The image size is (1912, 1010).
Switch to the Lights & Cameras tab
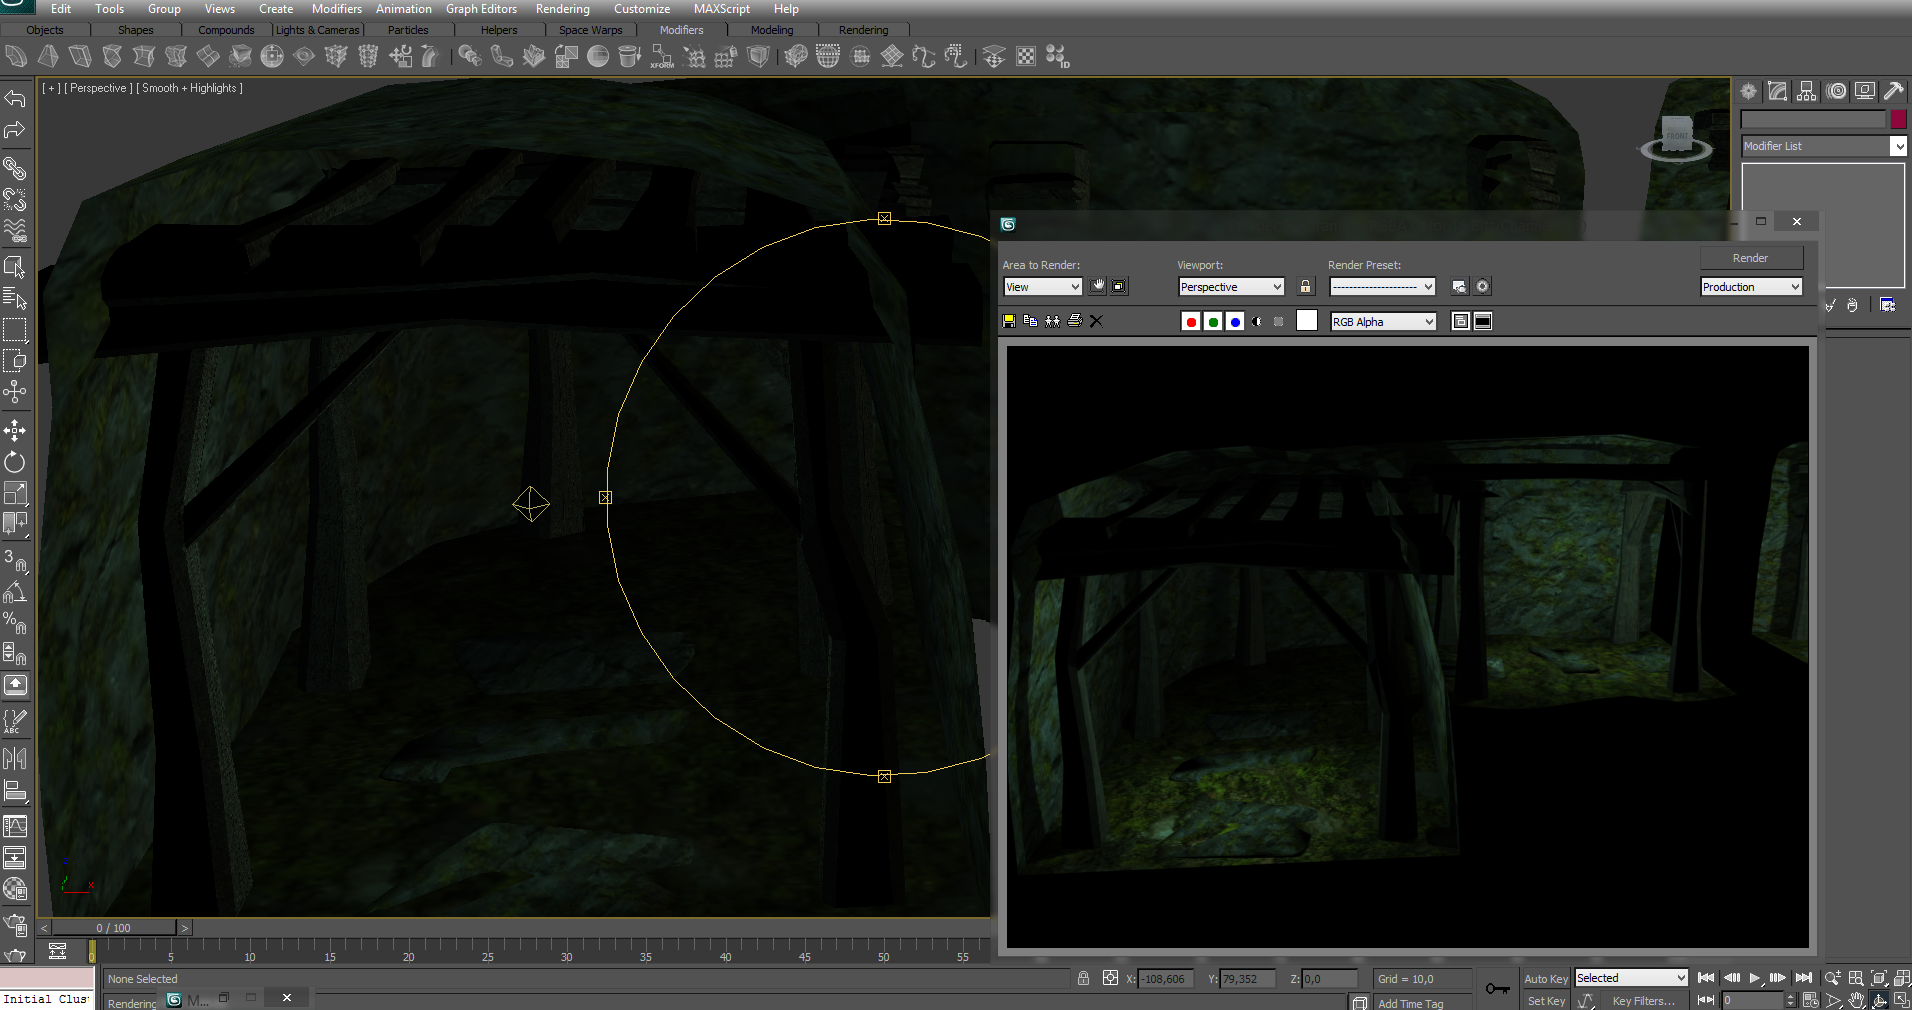(x=317, y=30)
